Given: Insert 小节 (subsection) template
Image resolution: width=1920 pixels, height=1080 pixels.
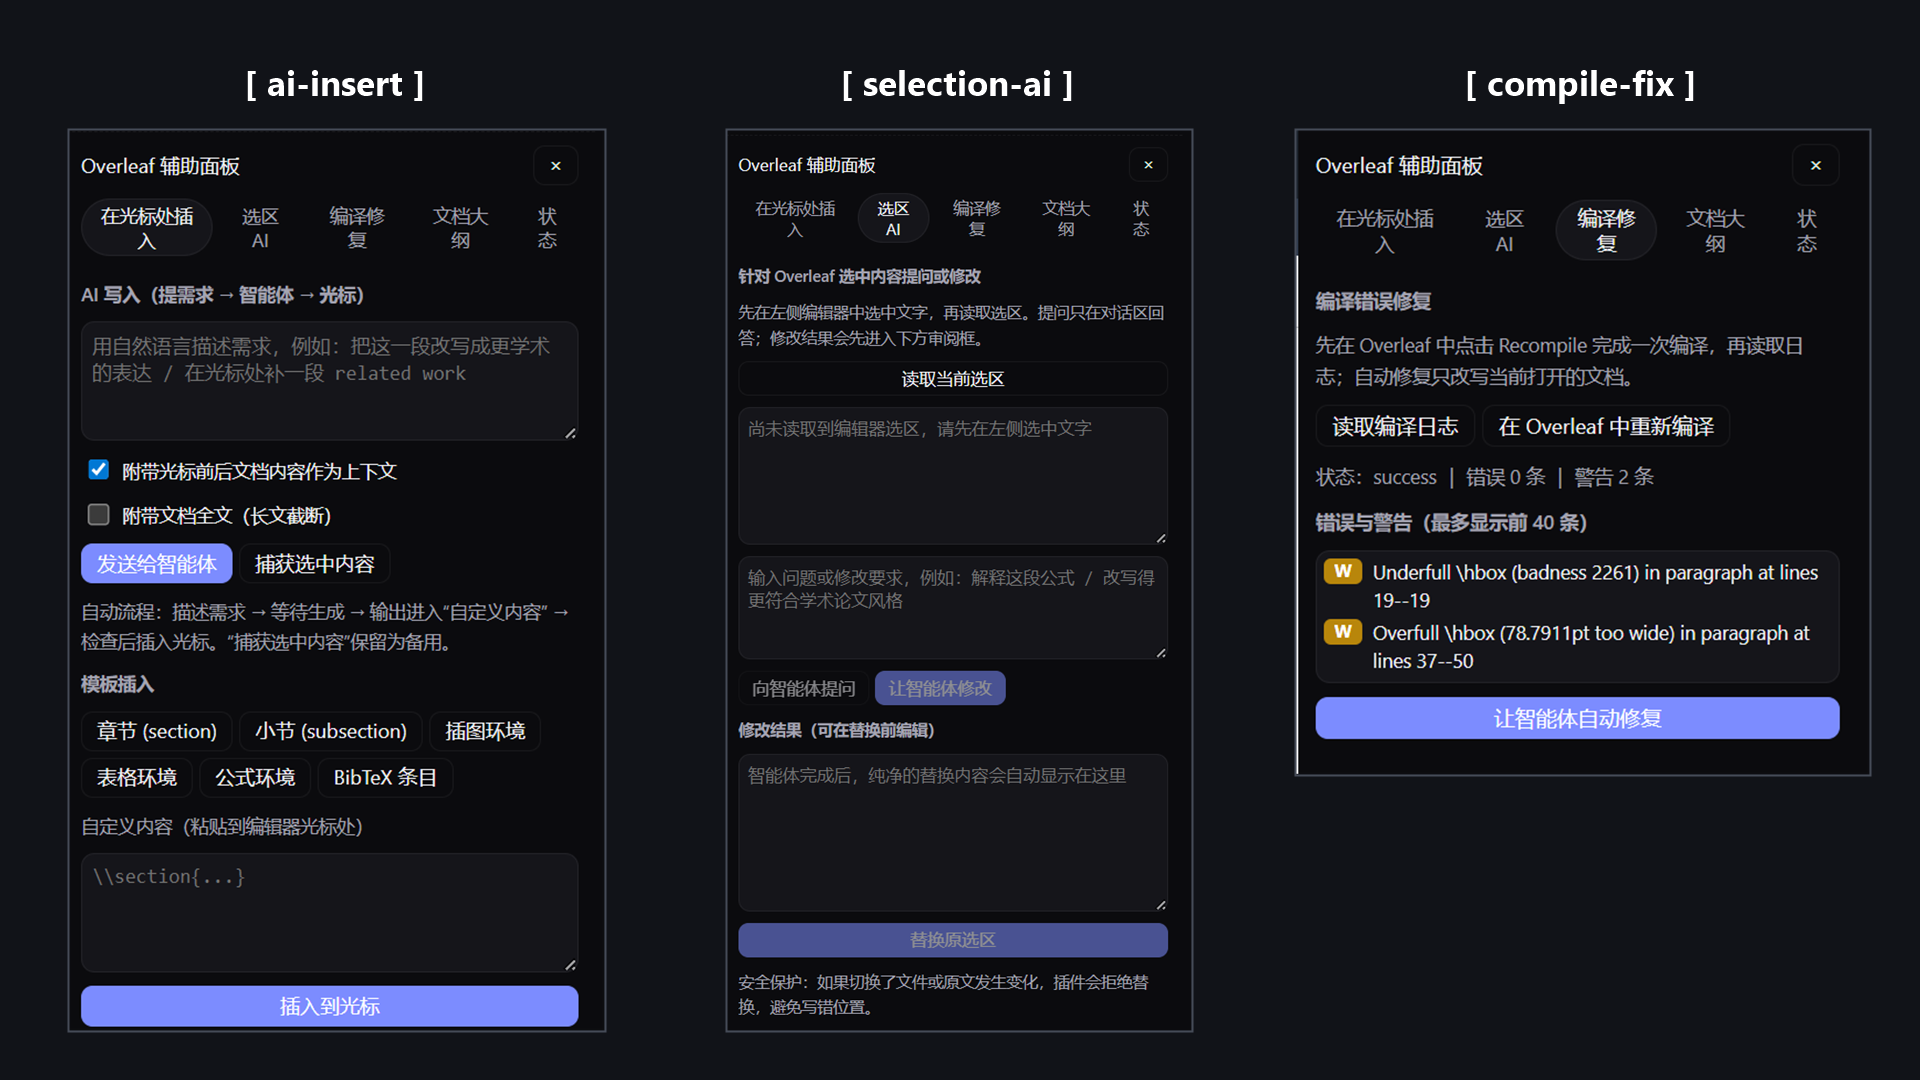Looking at the screenshot, I should pyautogui.click(x=331, y=731).
